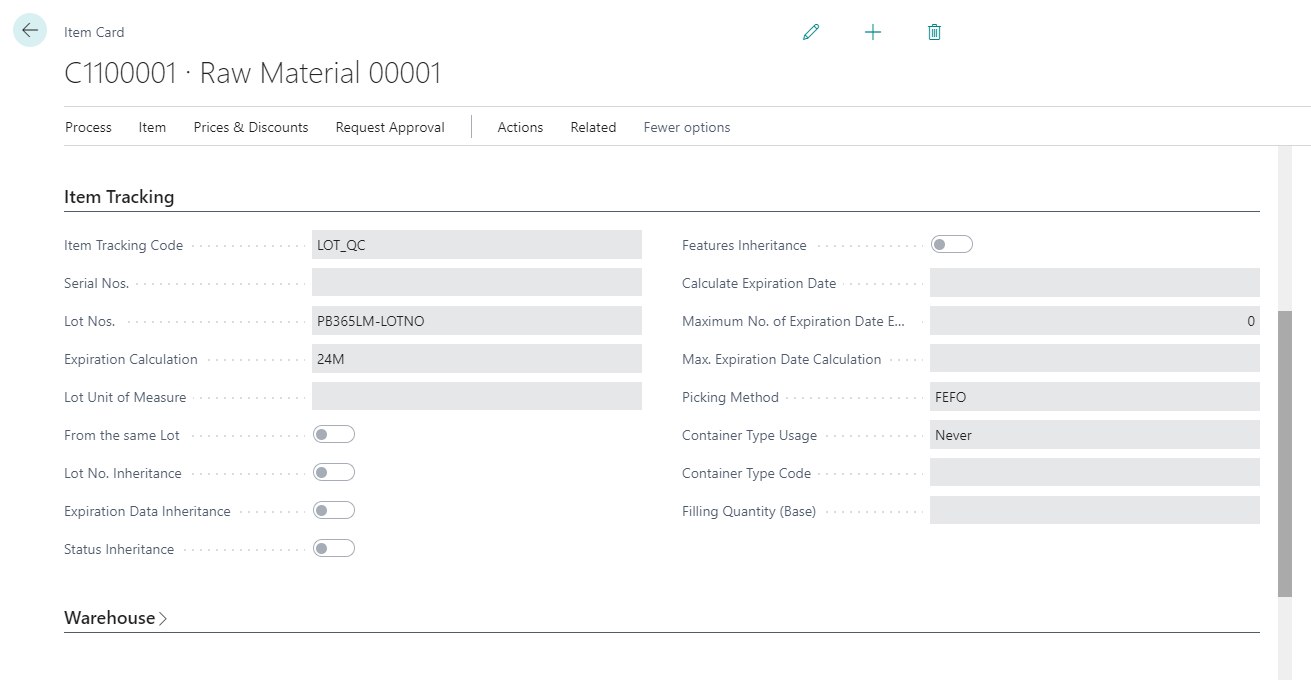Collapse the Item Tracking section header
This screenshot has width=1311, height=680.
(x=119, y=197)
